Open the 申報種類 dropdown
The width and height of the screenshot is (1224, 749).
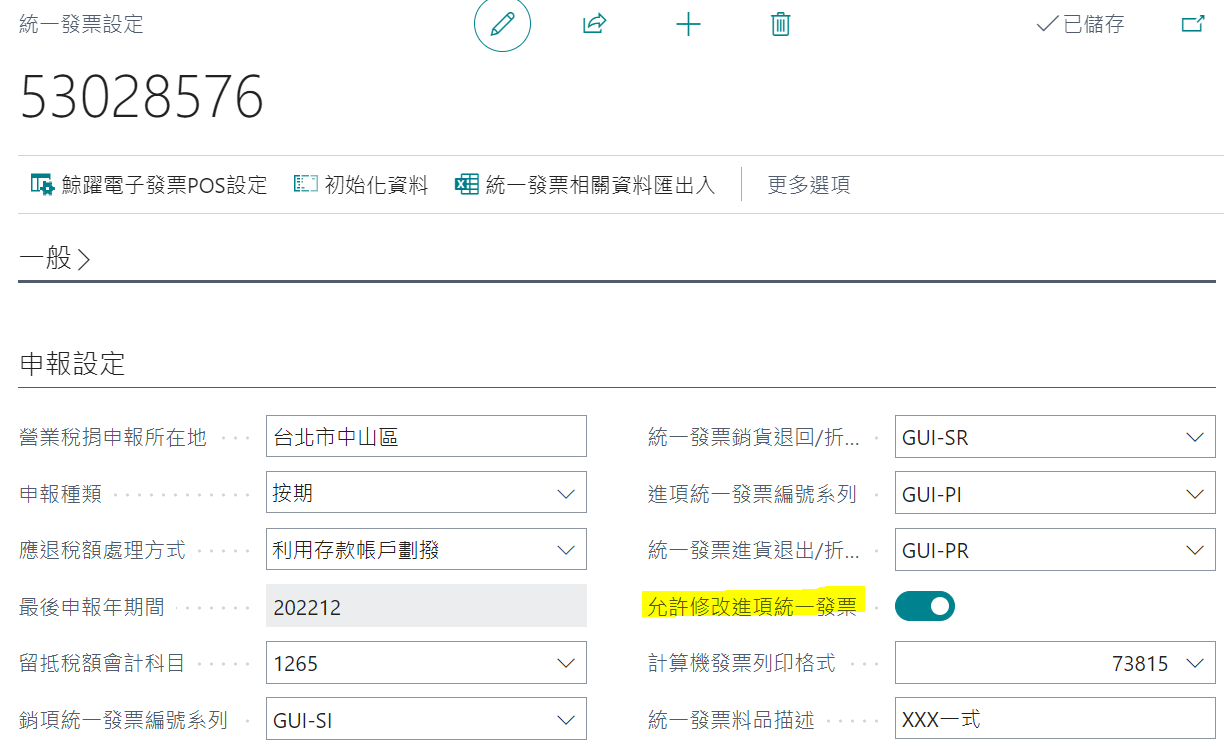(566, 493)
